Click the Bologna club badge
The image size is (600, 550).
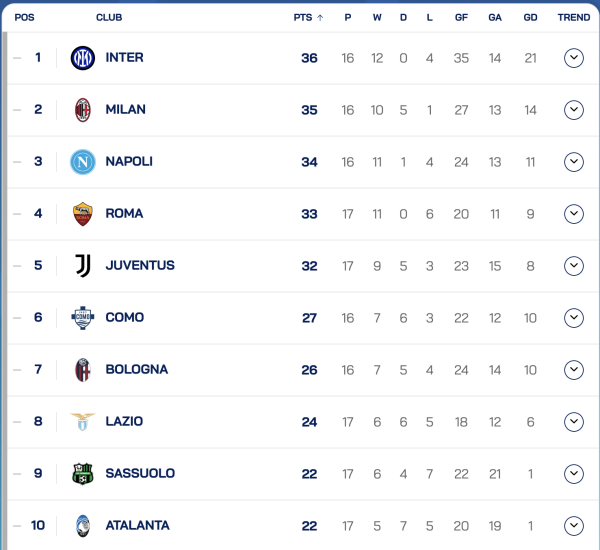(x=83, y=370)
